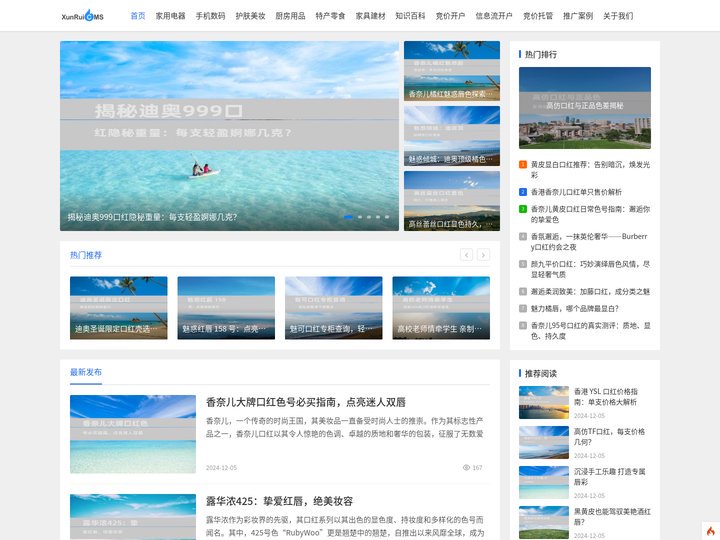This screenshot has height=540, width=720.
Task: Go to 推广案例 page
Action: (578, 16)
